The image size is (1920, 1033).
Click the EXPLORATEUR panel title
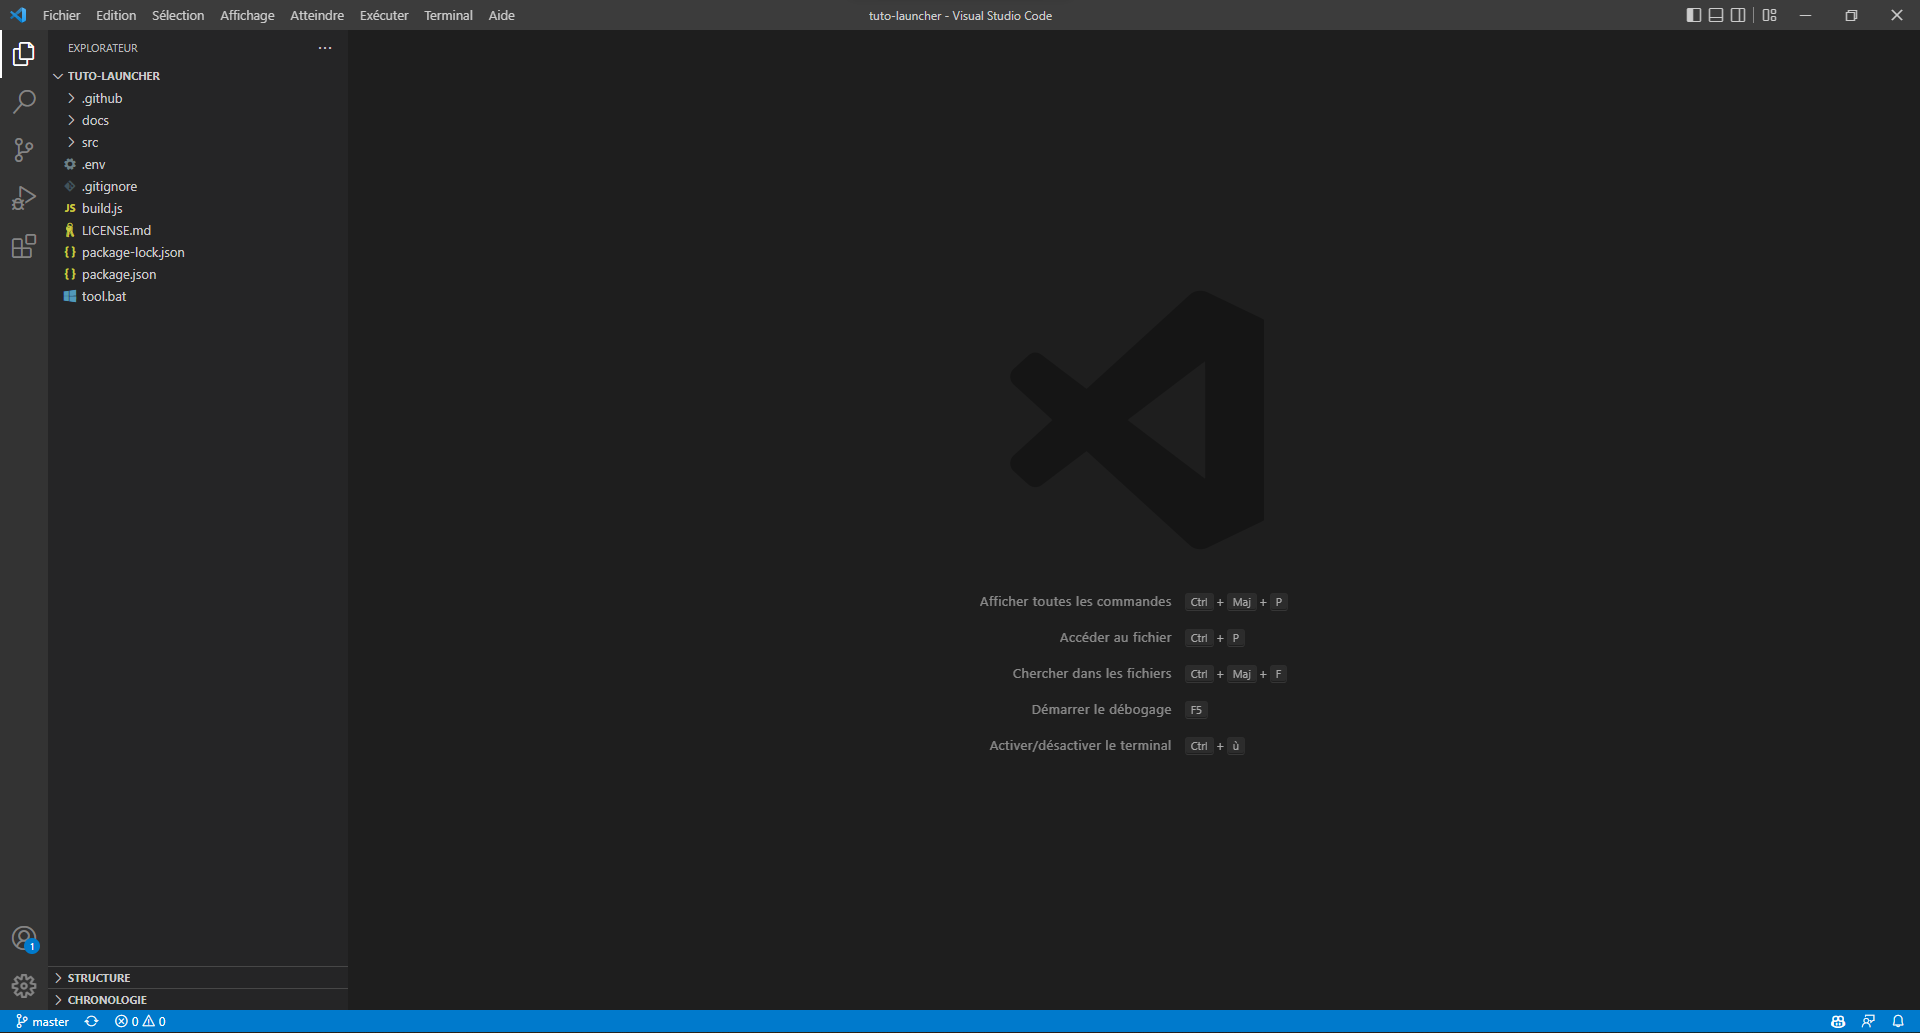pyautogui.click(x=103, y=48)
